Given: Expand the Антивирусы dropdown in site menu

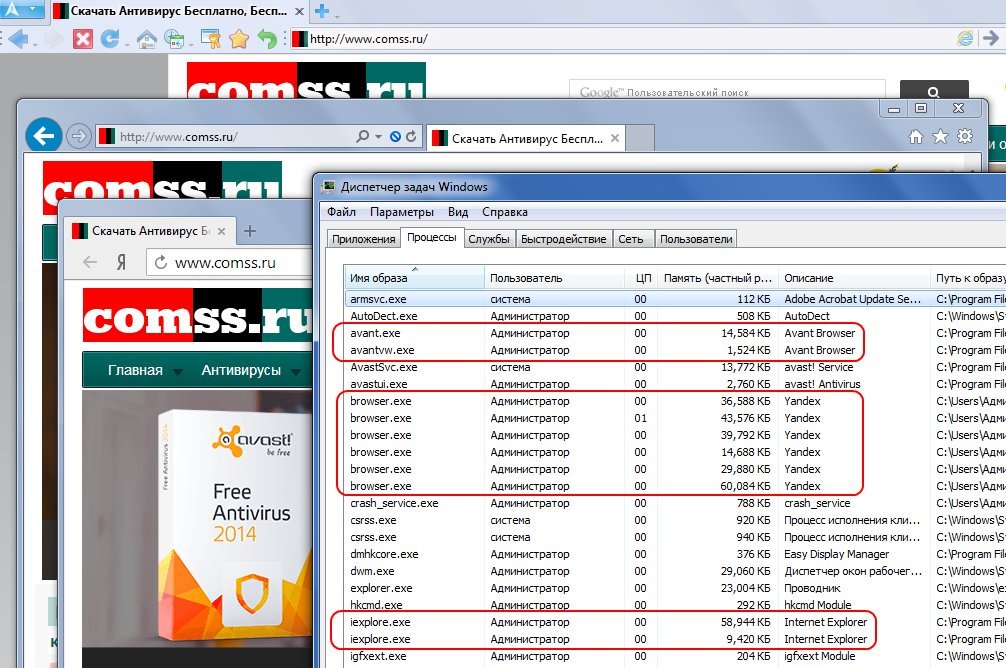Looking at the screenshot, I should tap(247, 370).
